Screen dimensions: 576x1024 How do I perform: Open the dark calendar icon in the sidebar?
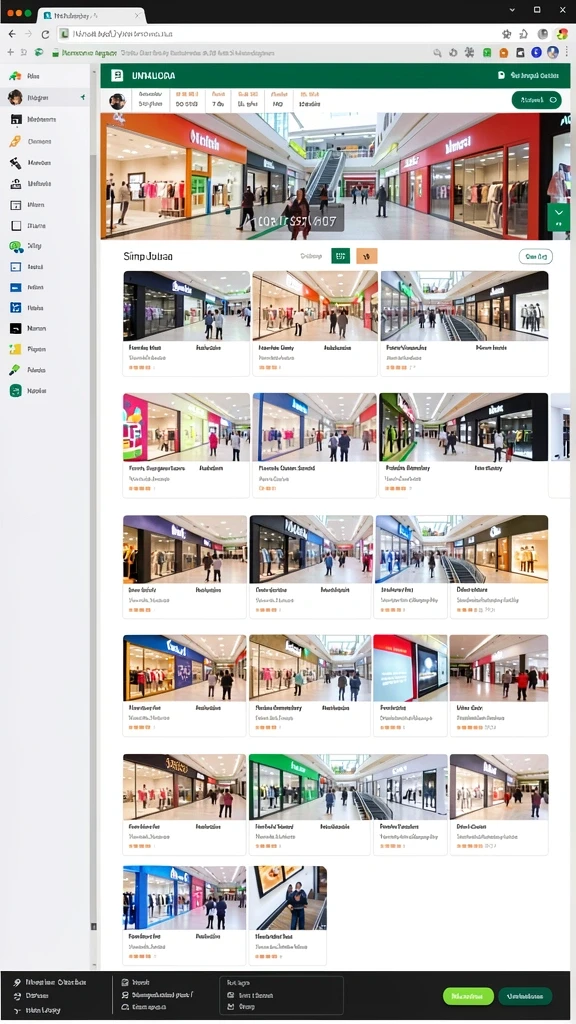[x=16, y=120]
